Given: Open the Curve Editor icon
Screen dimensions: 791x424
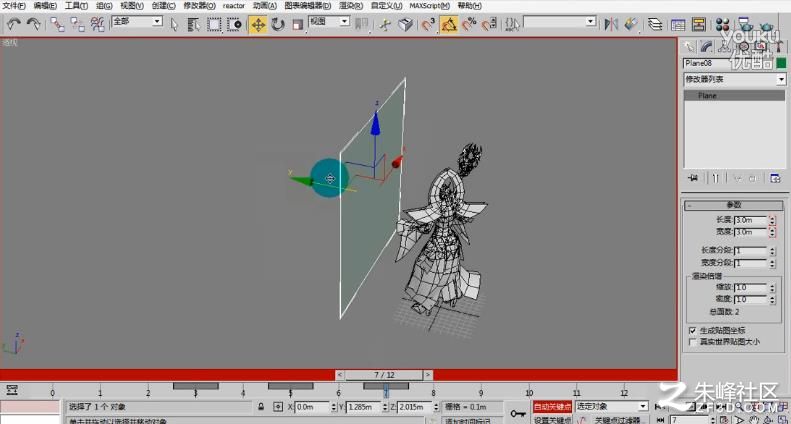Looking at the screenshot, I should pos(679,24).
